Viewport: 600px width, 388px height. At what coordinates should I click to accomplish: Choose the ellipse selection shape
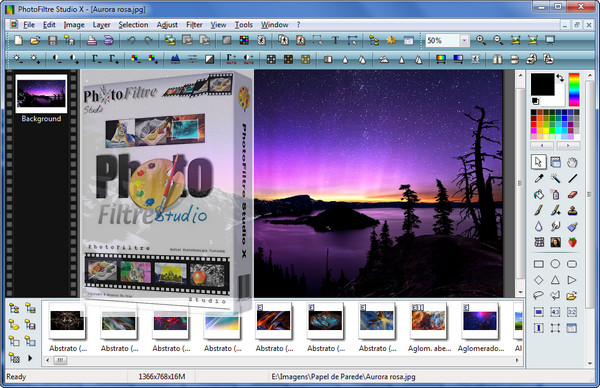pyautogui.click(x=555, y=264)
